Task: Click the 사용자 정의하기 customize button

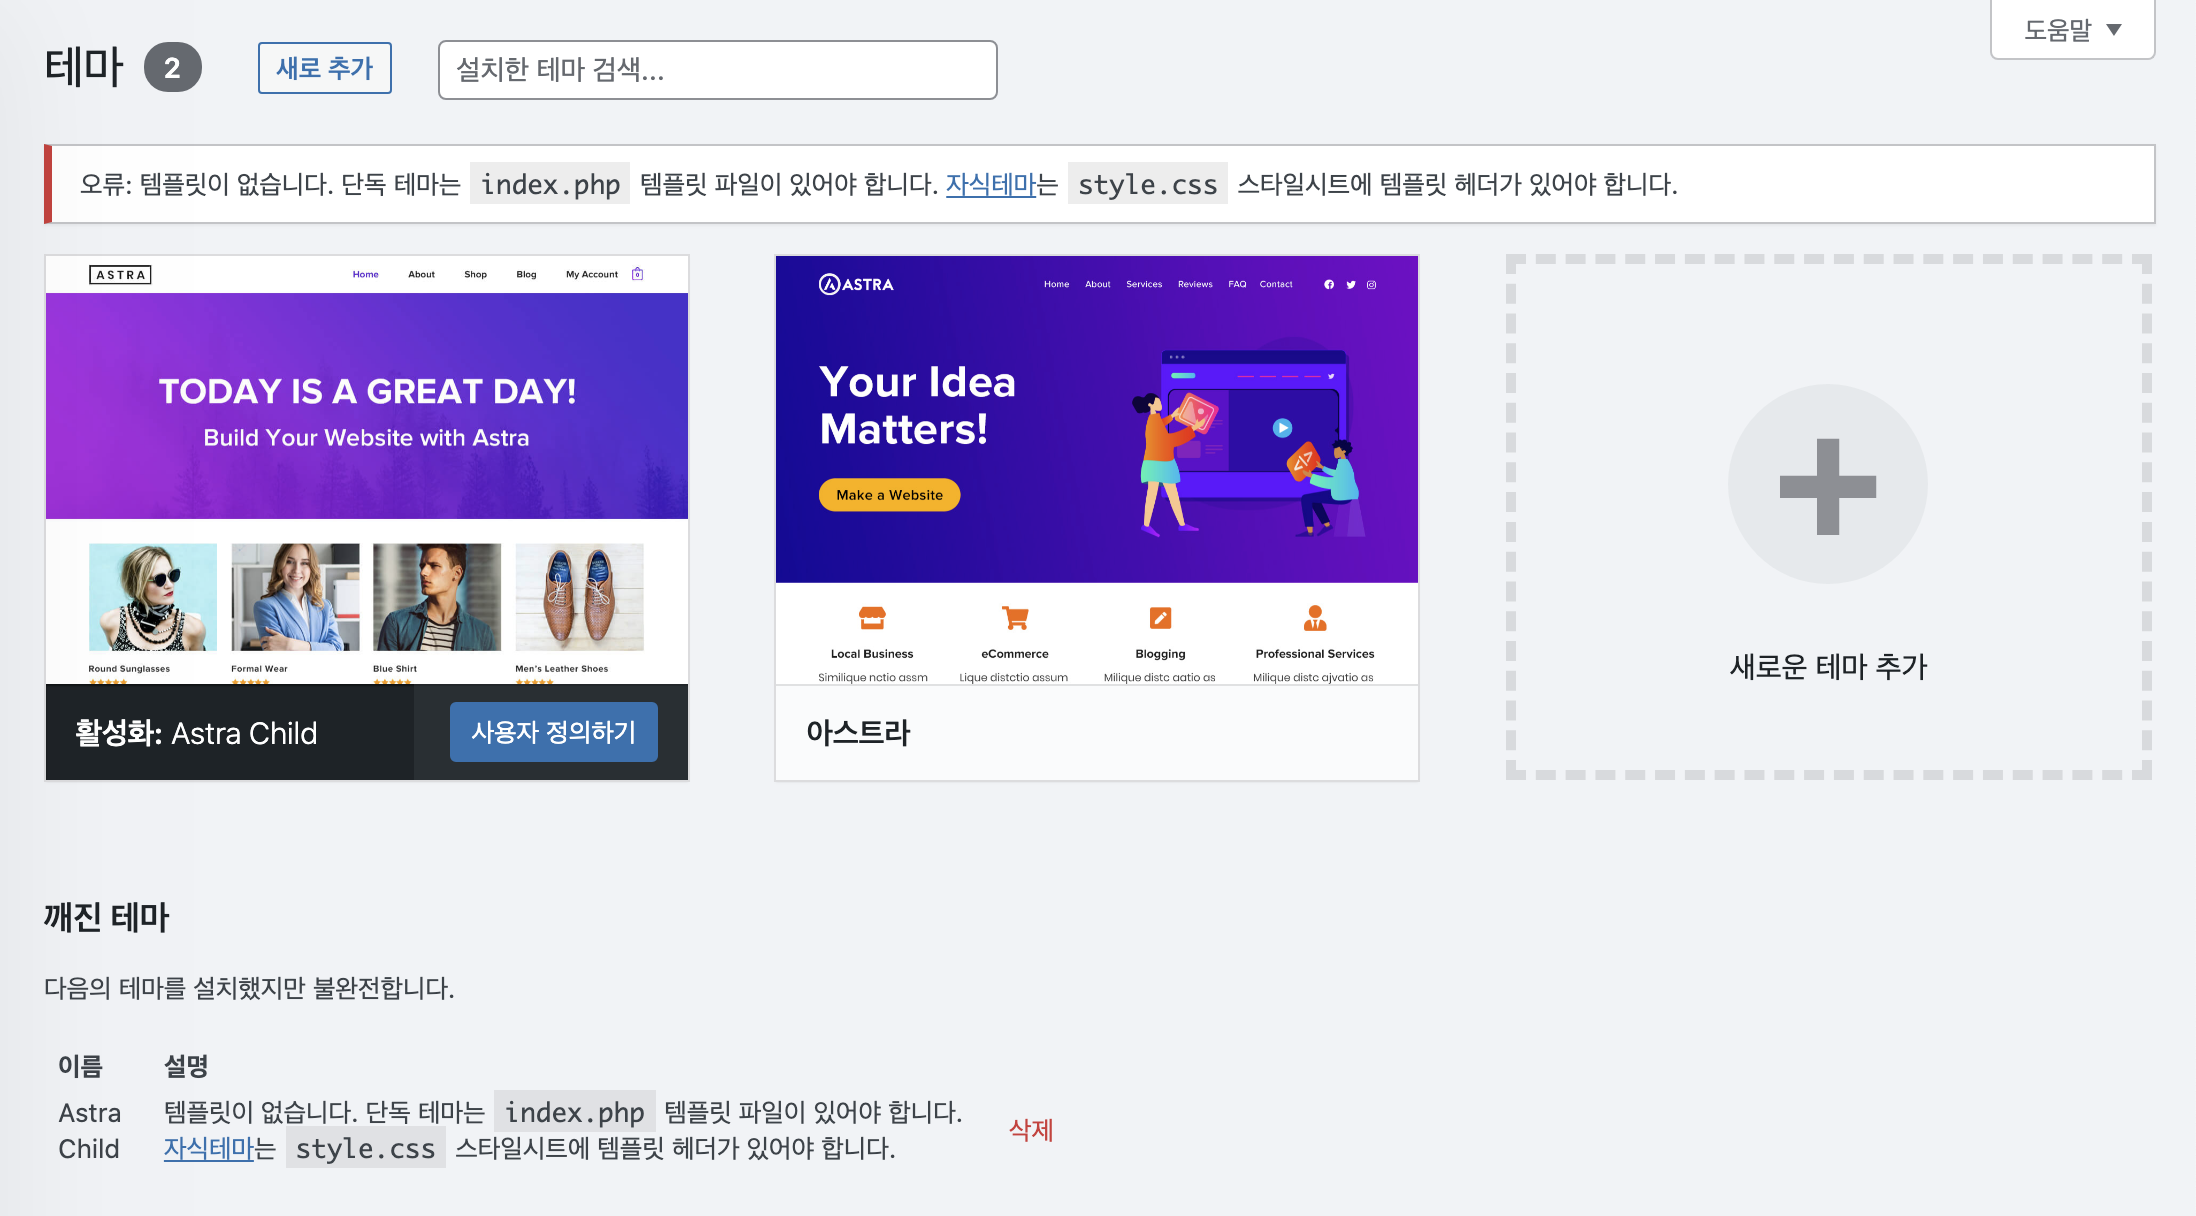Action: click(x=554, y=732)
